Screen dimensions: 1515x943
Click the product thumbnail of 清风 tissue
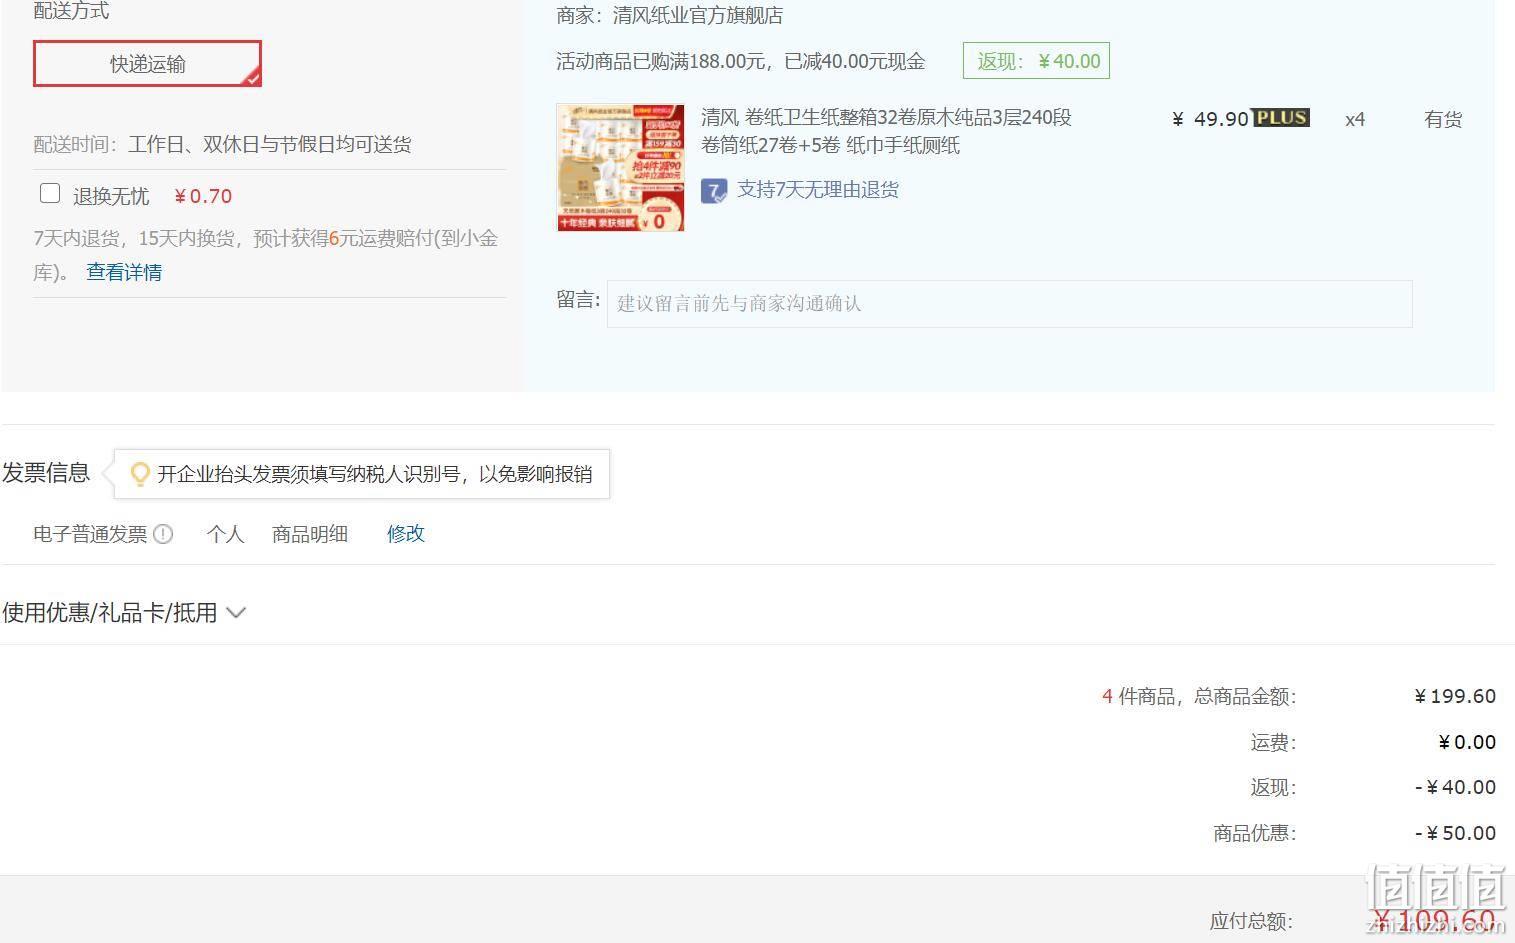pyautogui.click(x=621, y=168)
